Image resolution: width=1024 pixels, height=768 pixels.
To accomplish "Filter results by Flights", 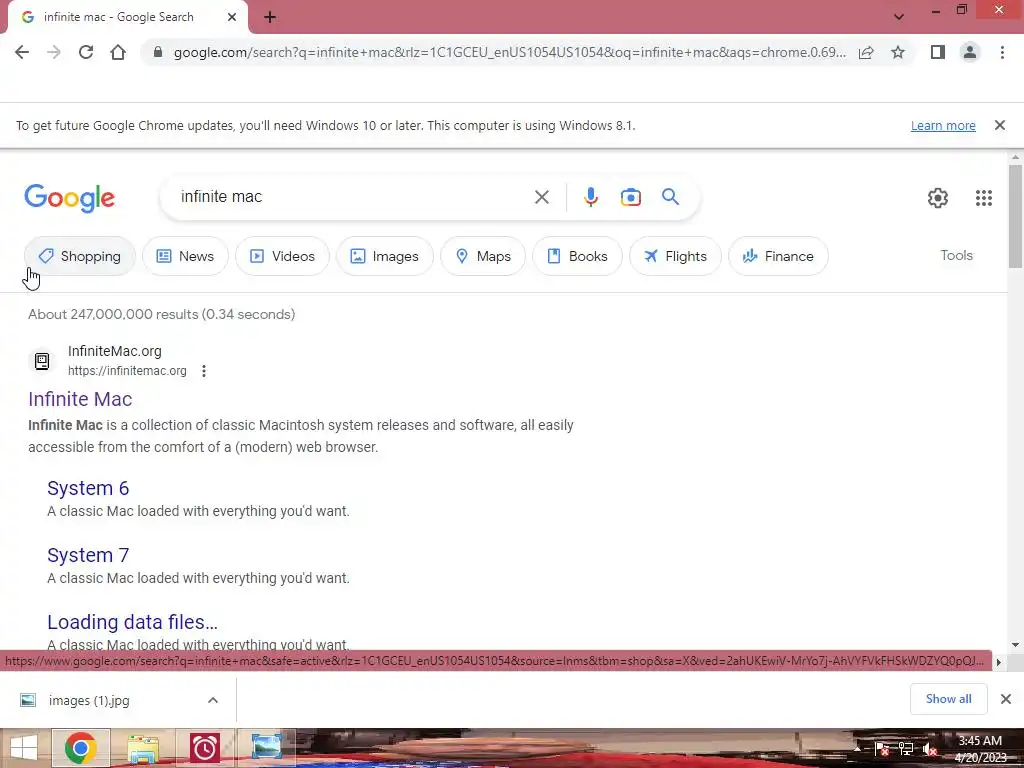I will coord(675,256).
